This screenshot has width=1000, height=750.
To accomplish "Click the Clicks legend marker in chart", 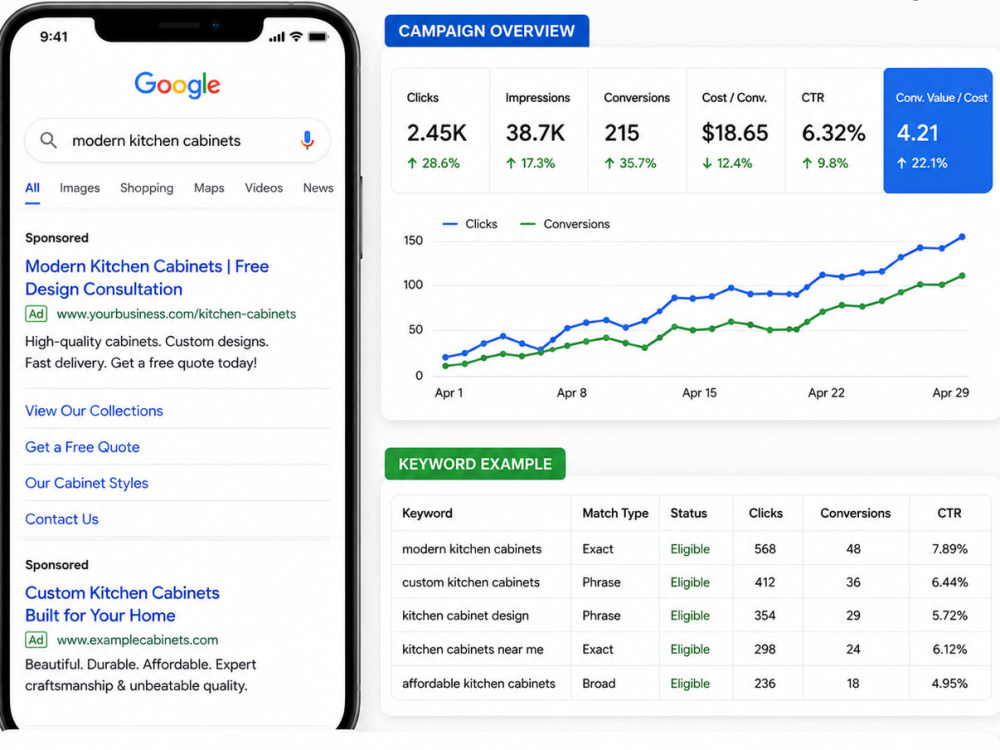I will (450, 224).
